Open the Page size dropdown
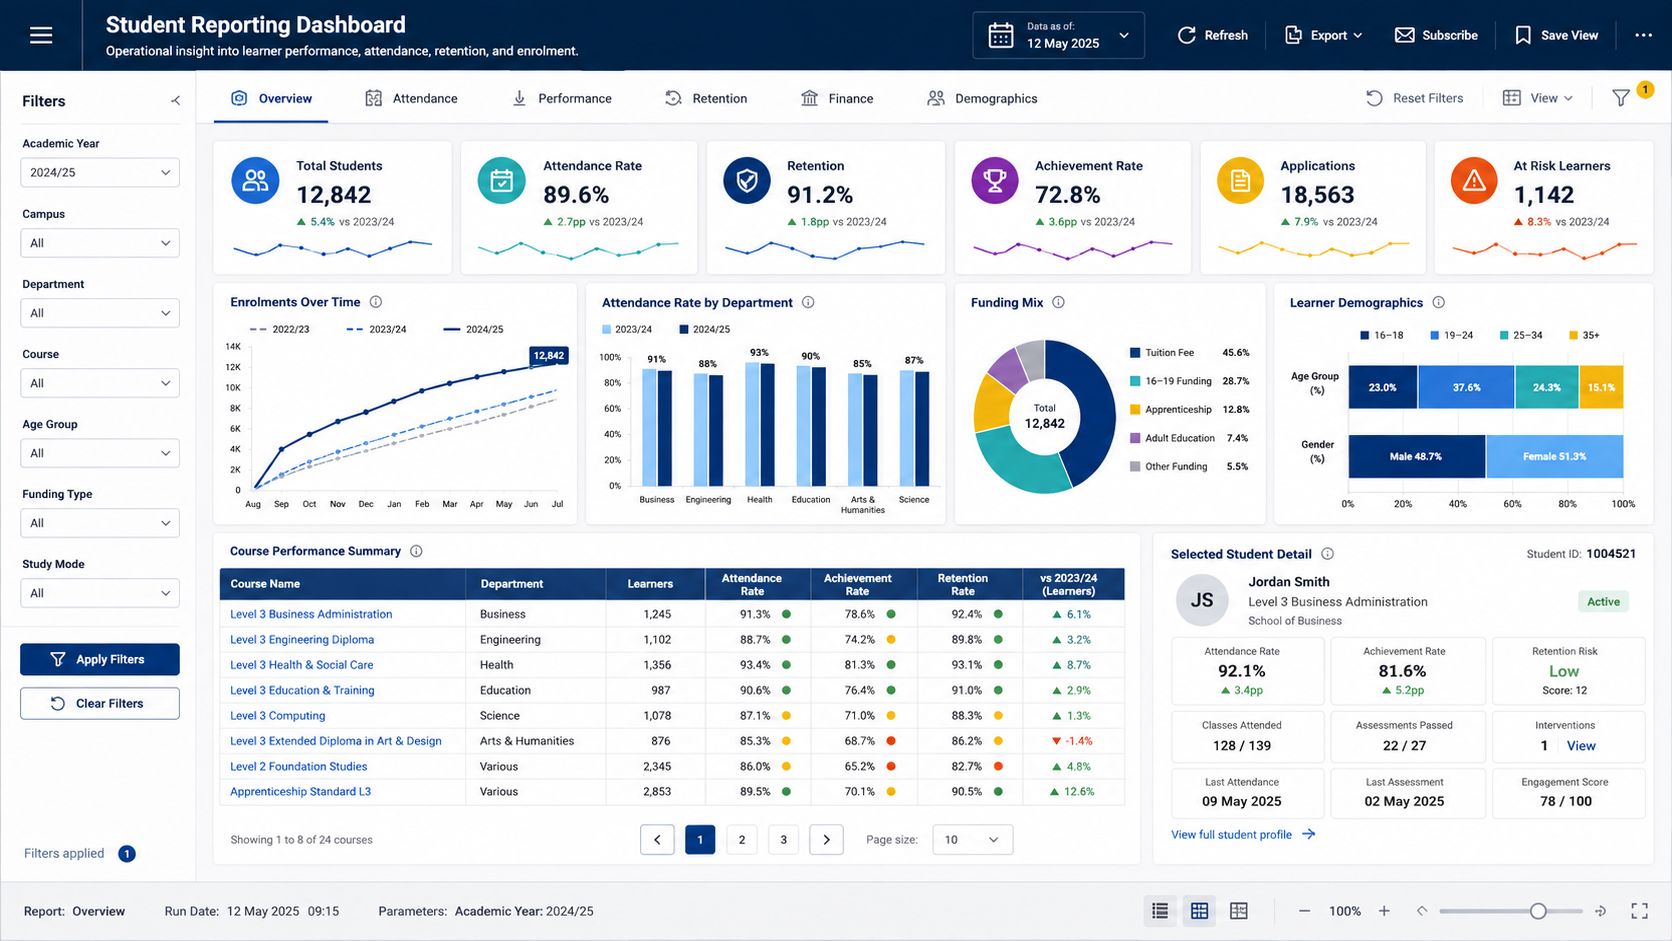The image size is (1672, 941). click(972, 840)
